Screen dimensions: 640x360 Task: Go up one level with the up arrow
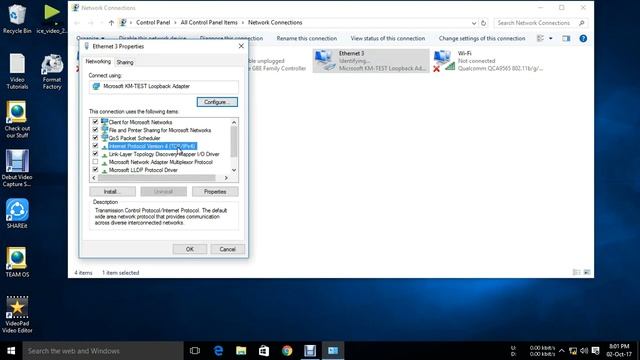pos(111,23)
